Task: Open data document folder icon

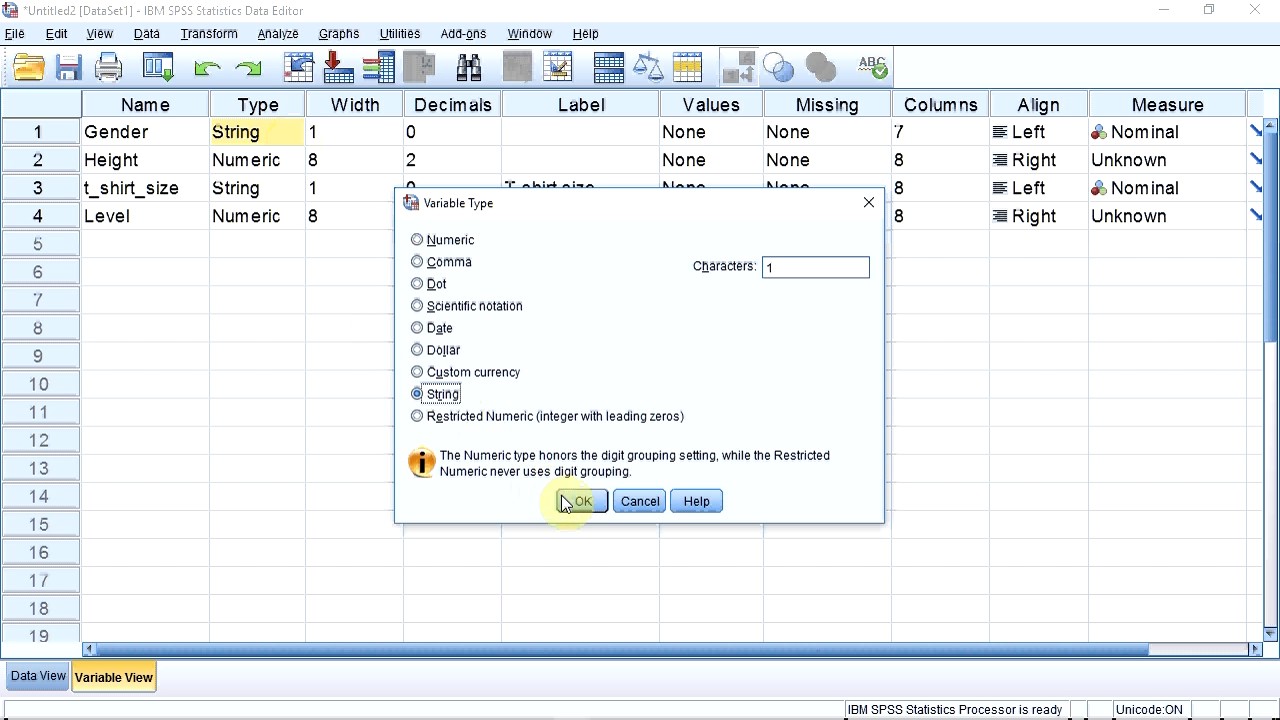Action: coord(29,68)
